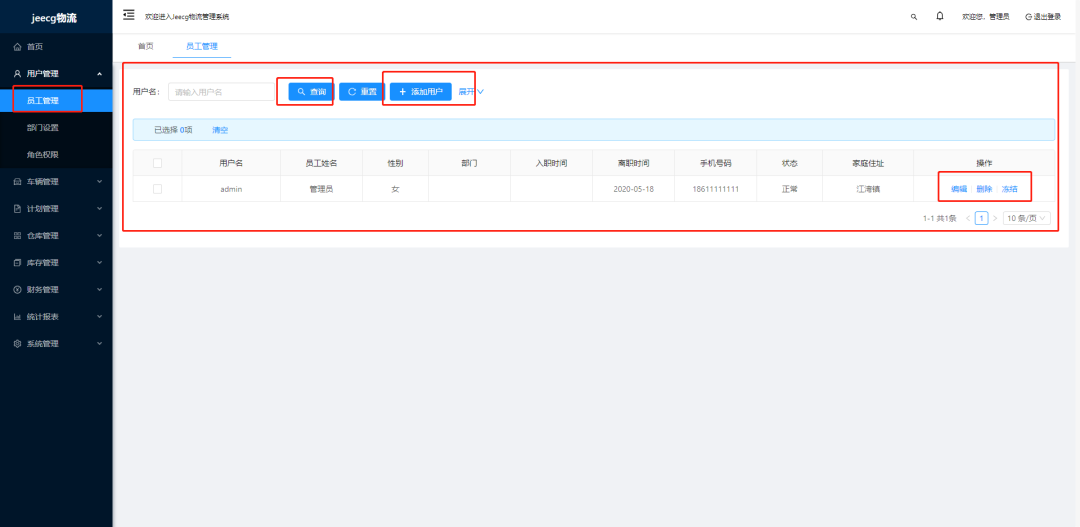
Task: Click the 车辆管理 car icon in the sidebar
Action: (18, 182)
